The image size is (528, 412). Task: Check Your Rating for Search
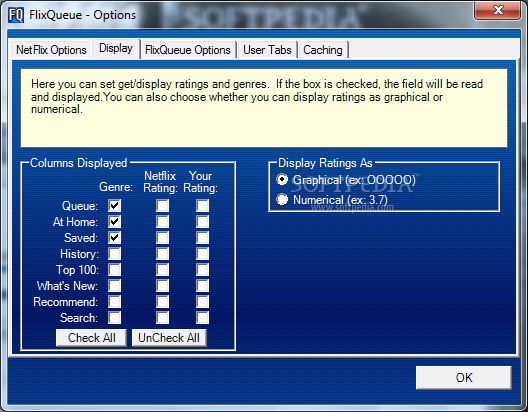coord(202,317)
